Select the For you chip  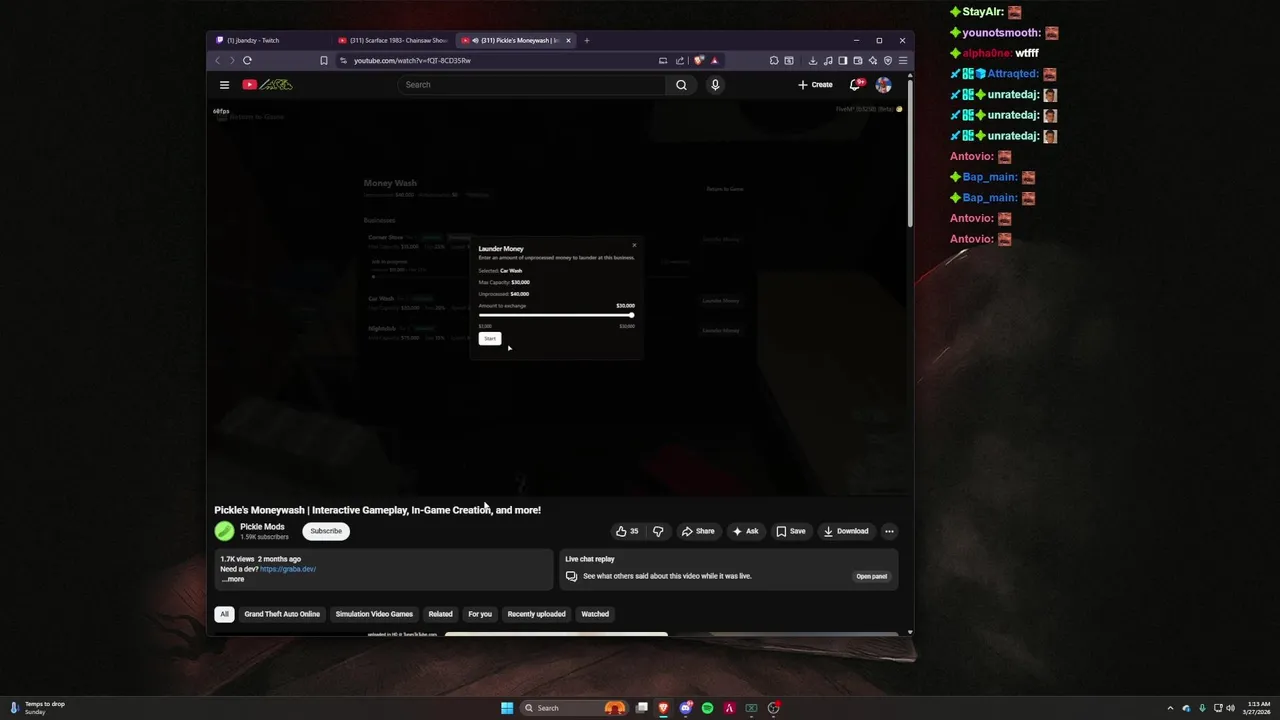click(480, 614)
